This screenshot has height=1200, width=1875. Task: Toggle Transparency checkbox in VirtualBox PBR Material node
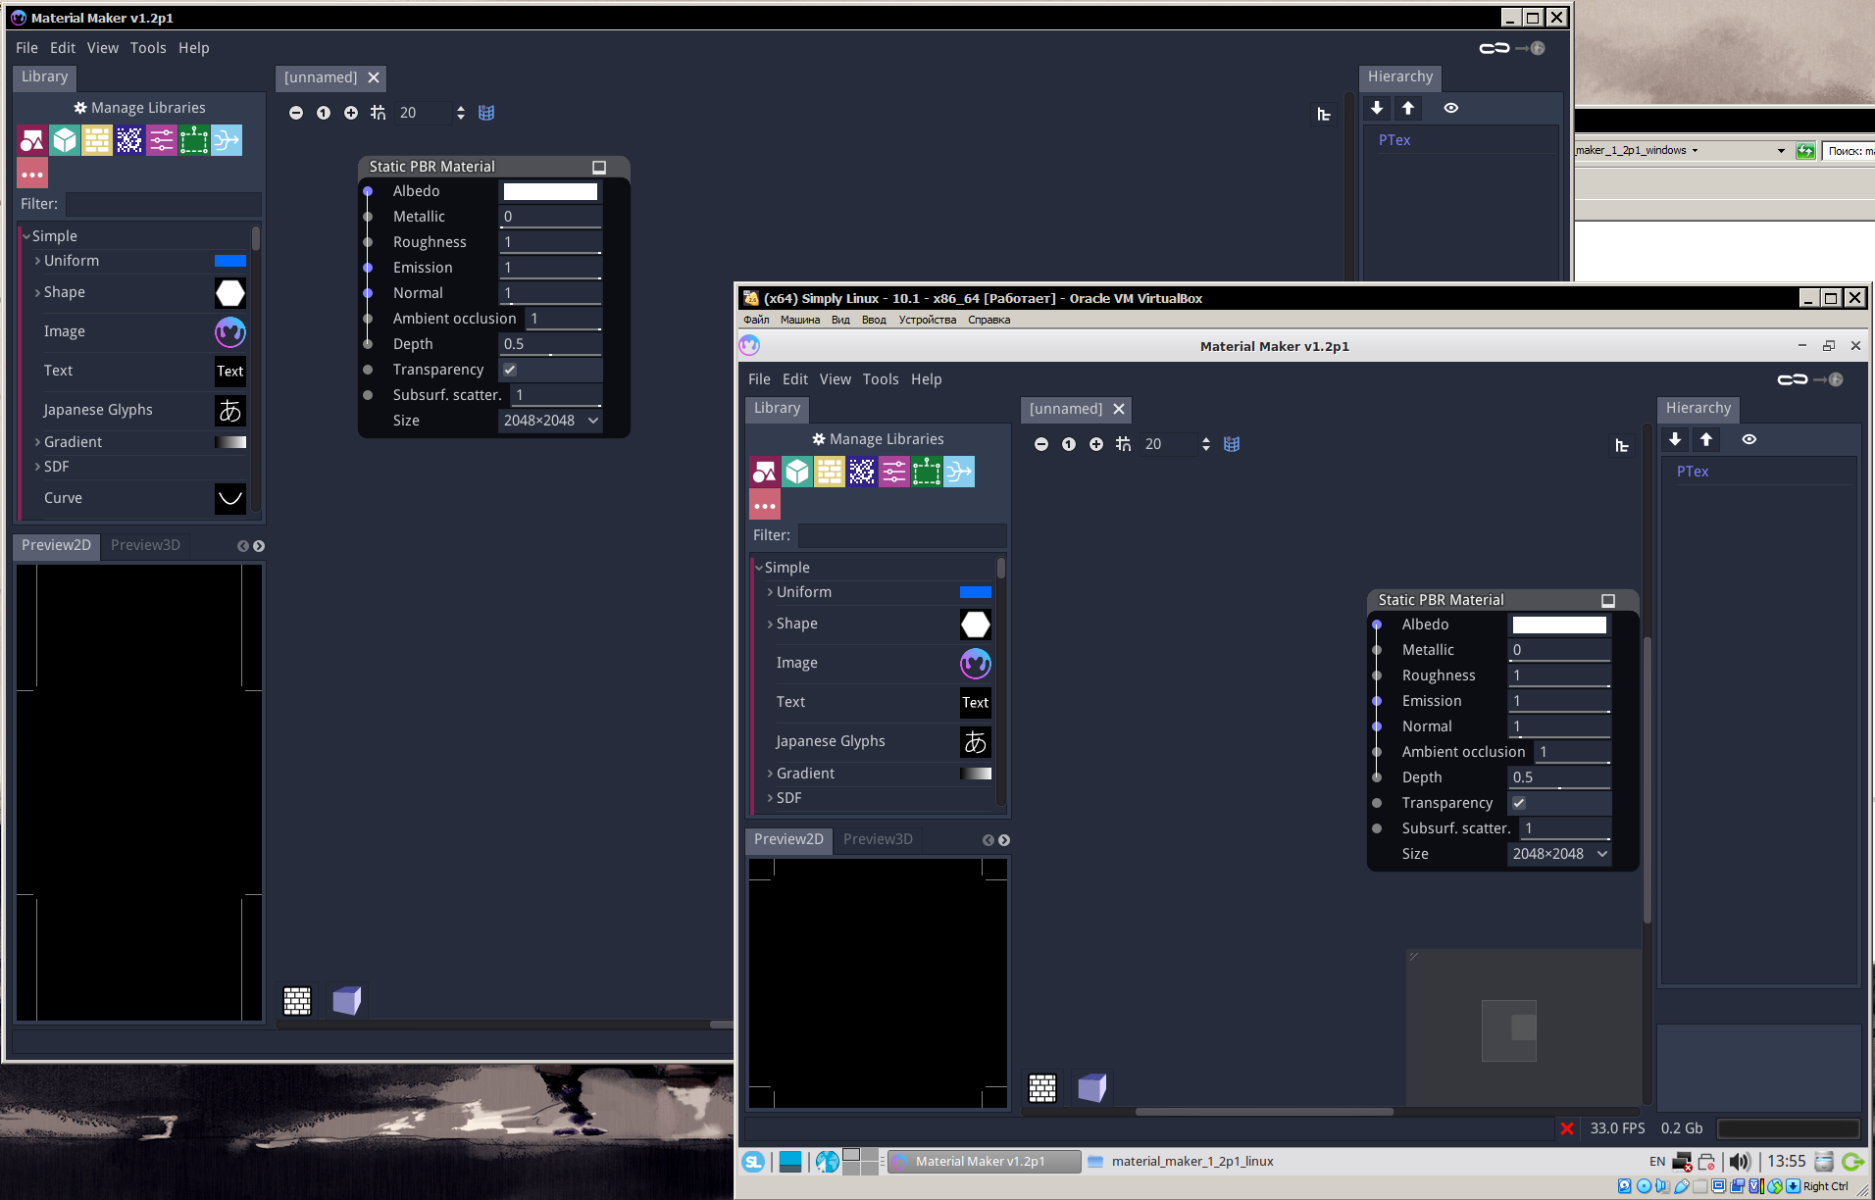[1519, 803]
